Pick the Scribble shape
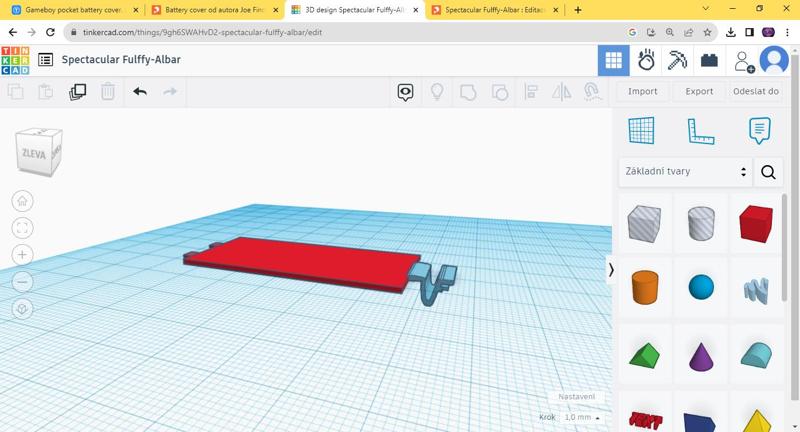 coord(756,290)
